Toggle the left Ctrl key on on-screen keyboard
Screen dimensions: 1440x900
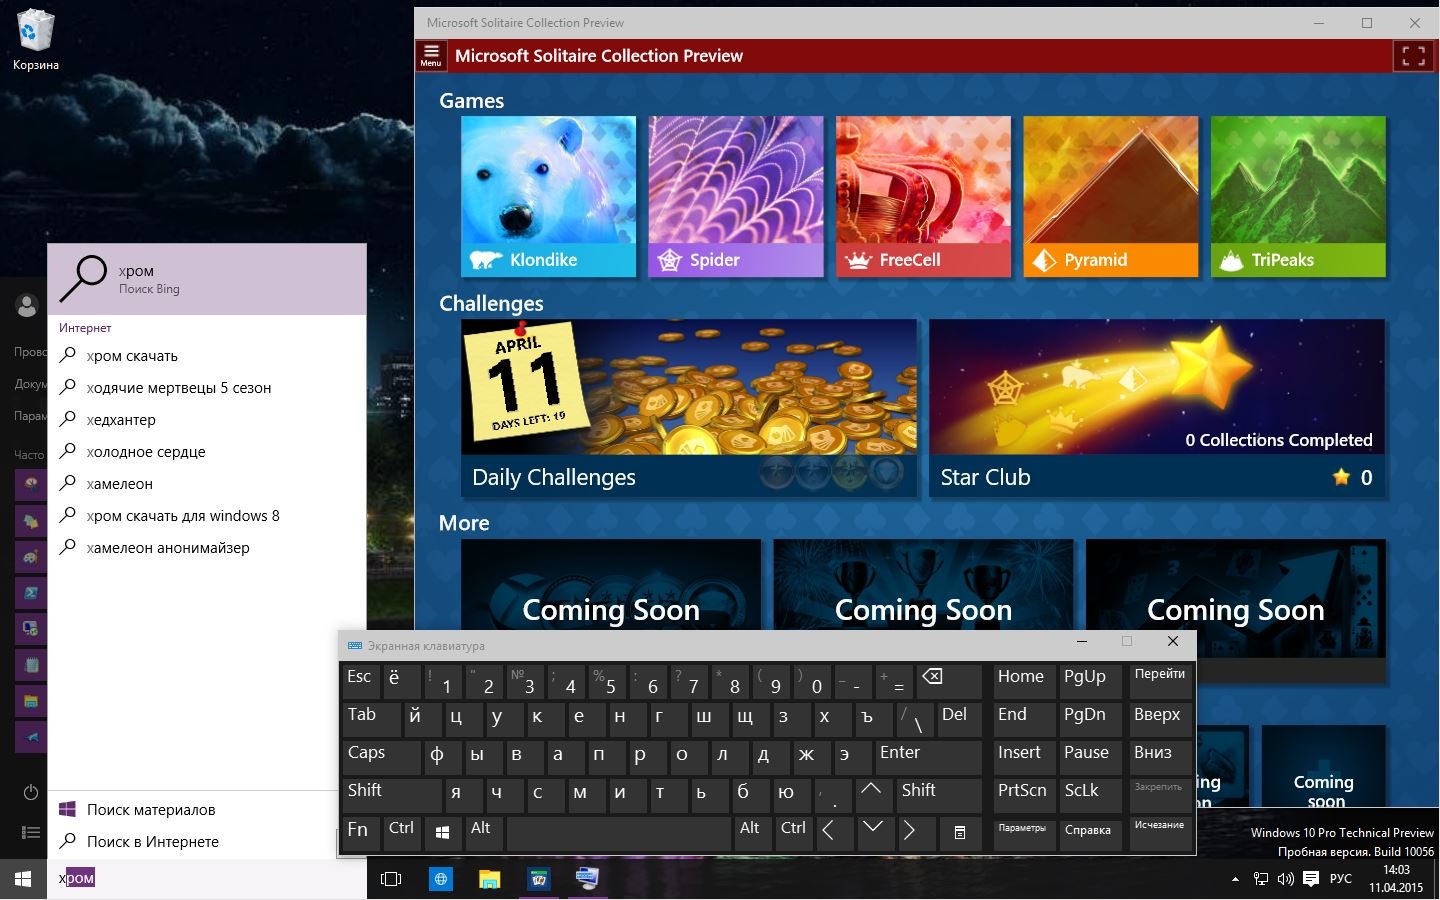pyautogui.click(x=402, y=833)
